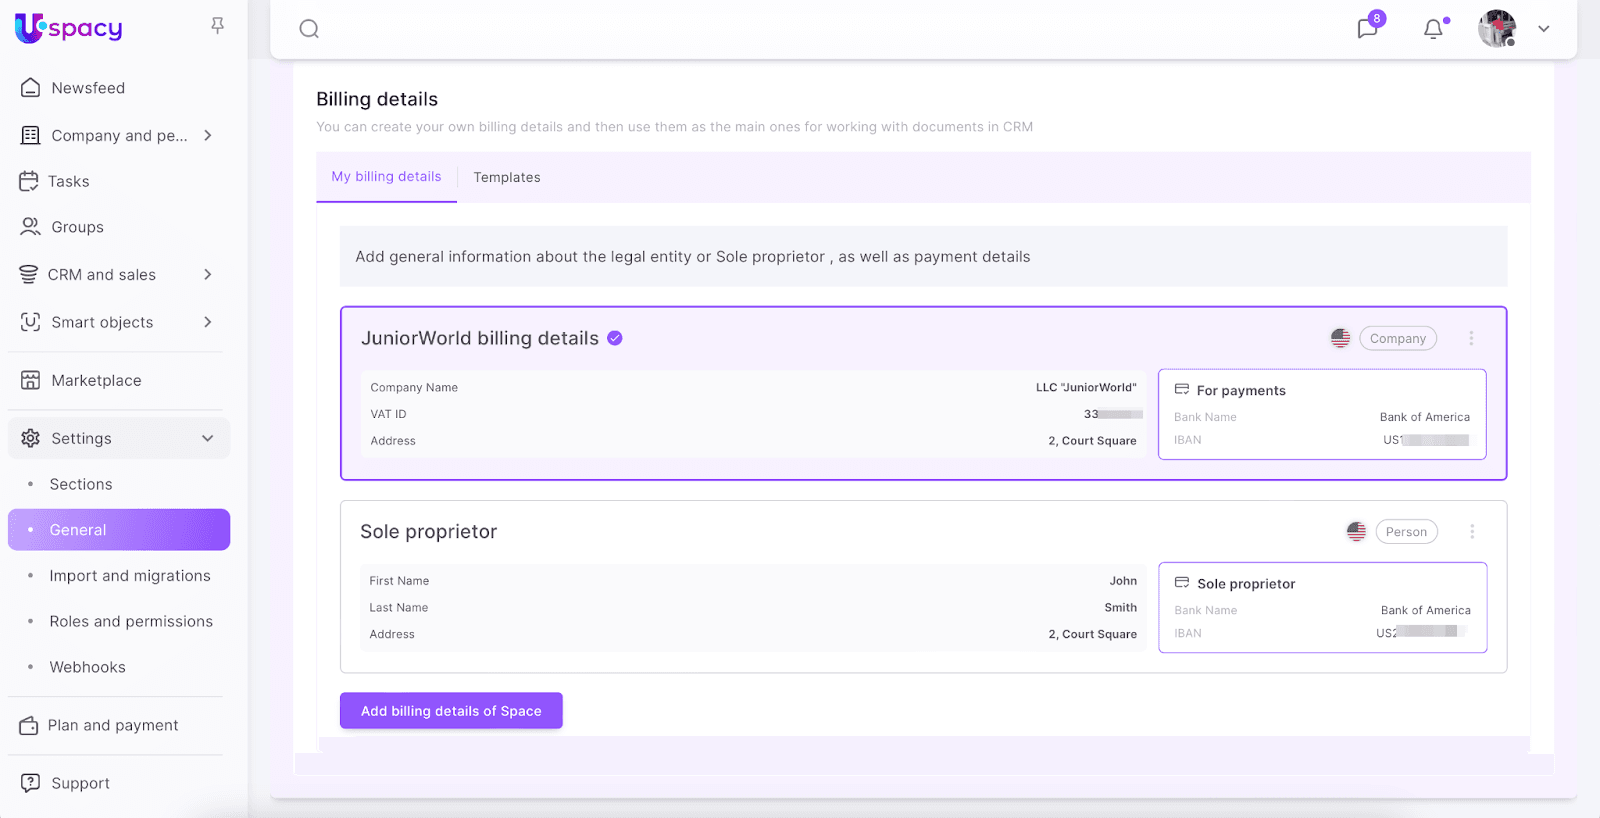
Task: Open three-dot menu for Sole proprietor
Action: 1471,532
